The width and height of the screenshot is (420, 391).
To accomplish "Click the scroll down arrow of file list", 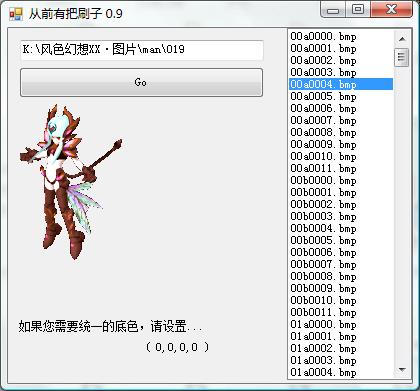I will 402,369.
